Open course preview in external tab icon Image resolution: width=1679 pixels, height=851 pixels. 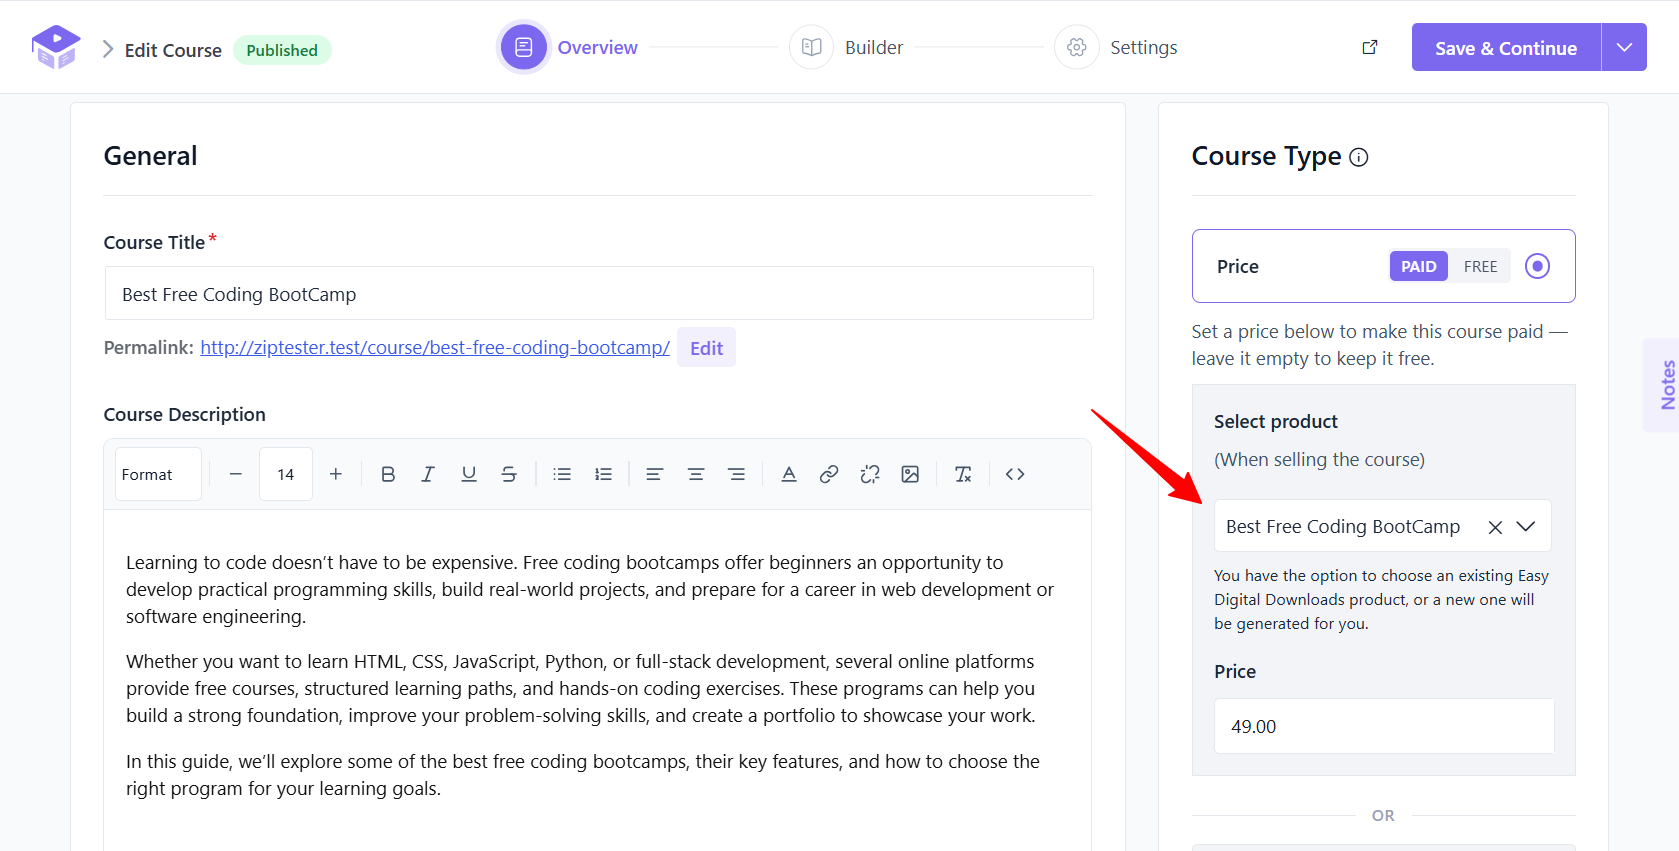[x=1370, y=47]
